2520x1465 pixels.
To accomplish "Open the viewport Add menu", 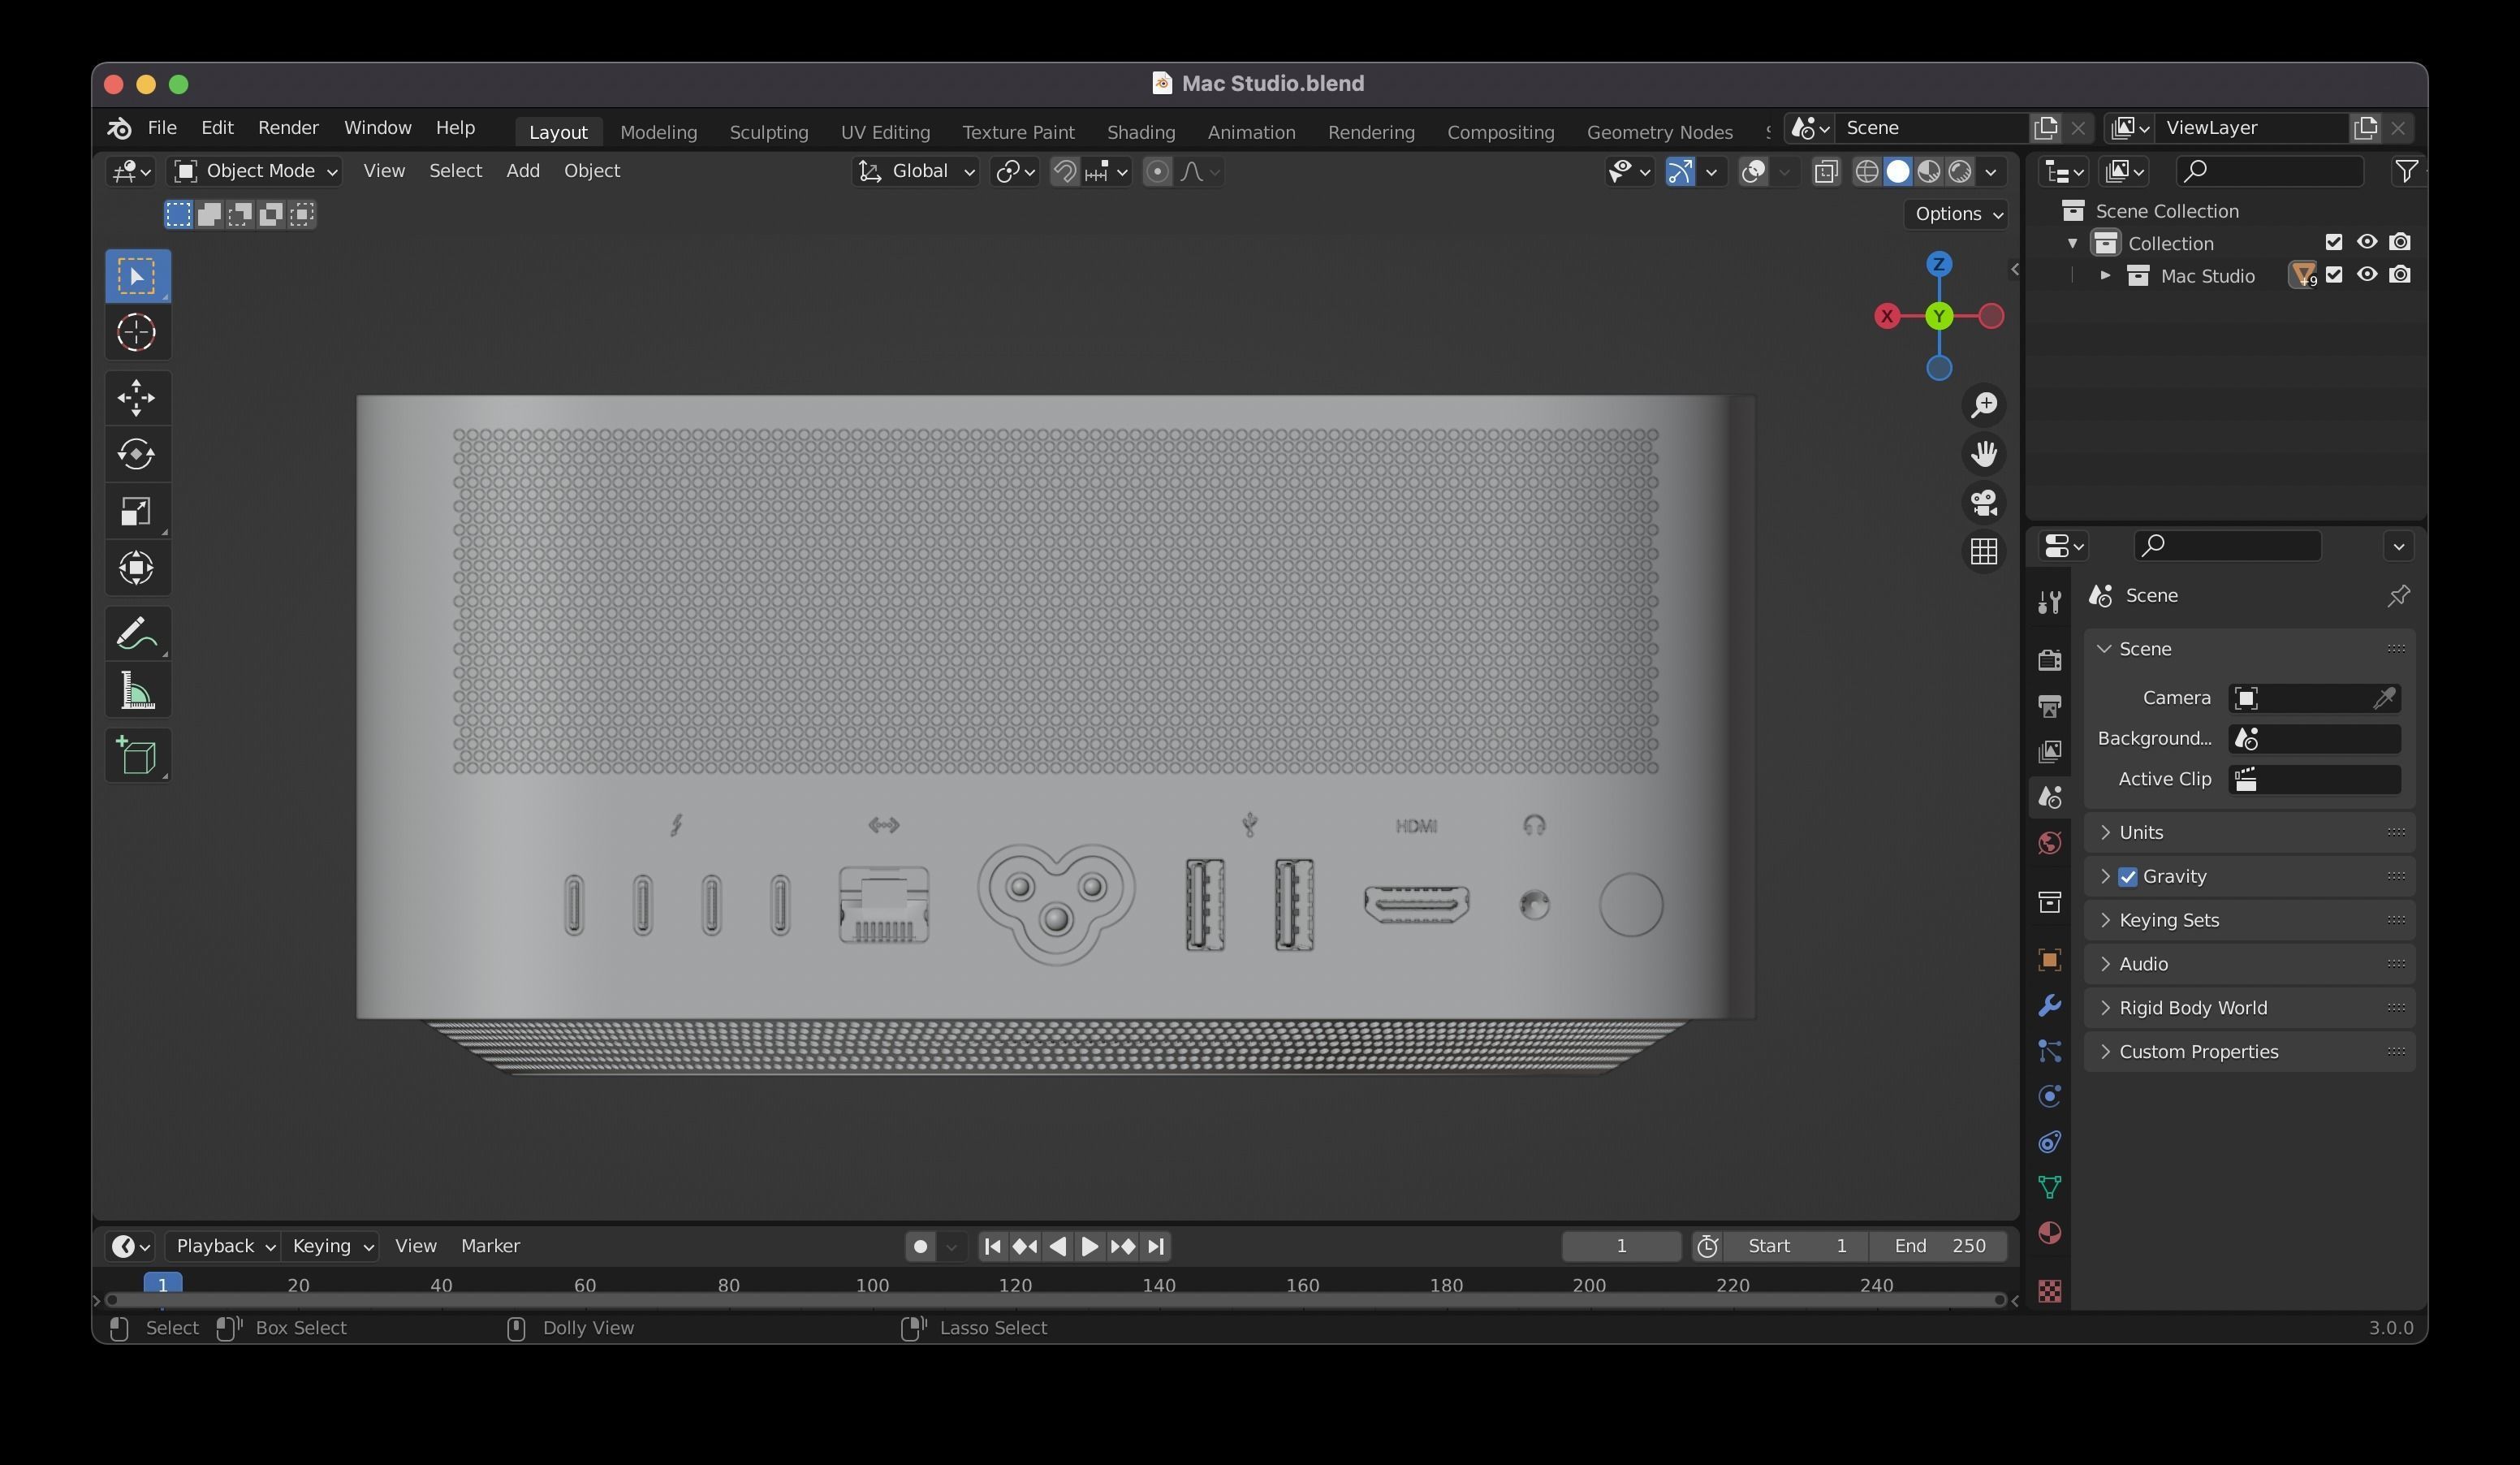I will pyautogui.click(x=522, y=171).
